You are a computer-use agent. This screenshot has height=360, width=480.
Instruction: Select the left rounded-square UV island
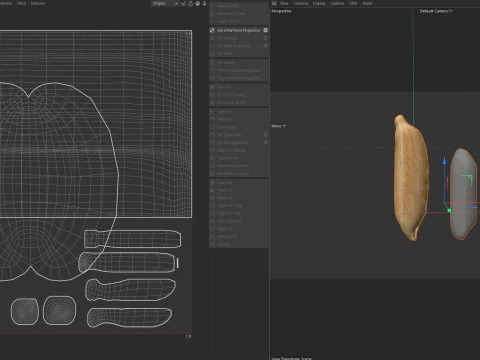point(25,311)
